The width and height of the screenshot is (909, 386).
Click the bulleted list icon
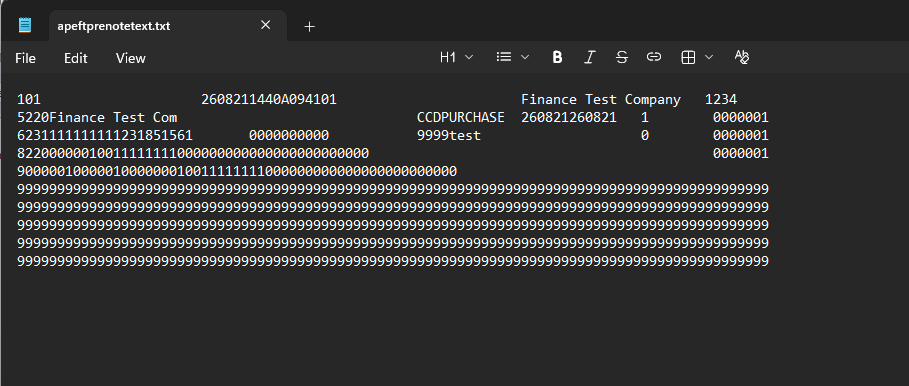[504, 57]
